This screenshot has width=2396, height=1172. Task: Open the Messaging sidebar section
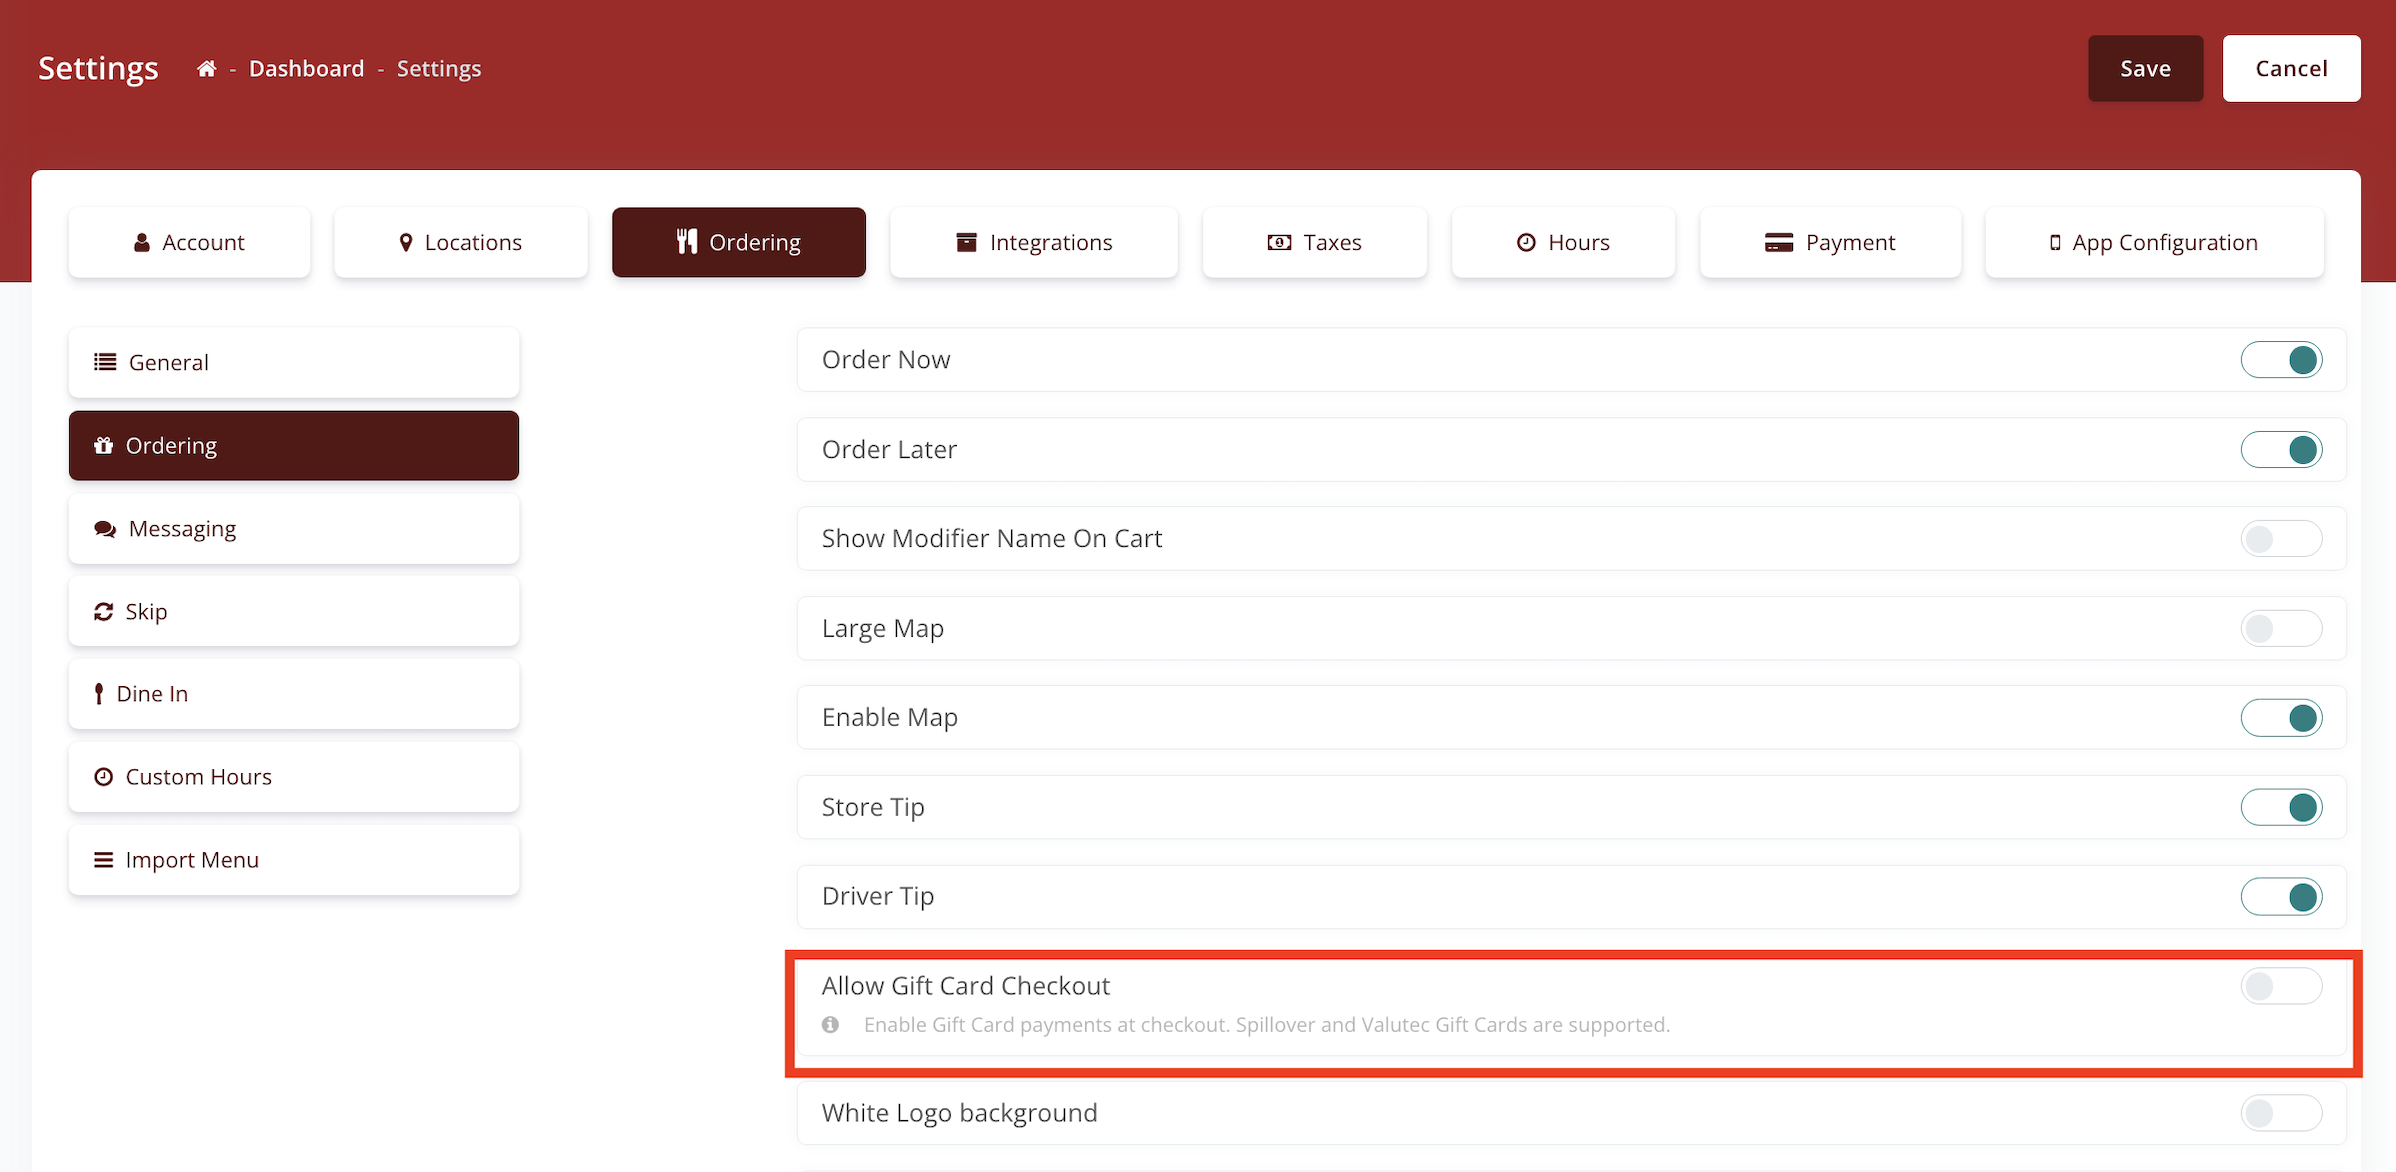click(293, 529)
